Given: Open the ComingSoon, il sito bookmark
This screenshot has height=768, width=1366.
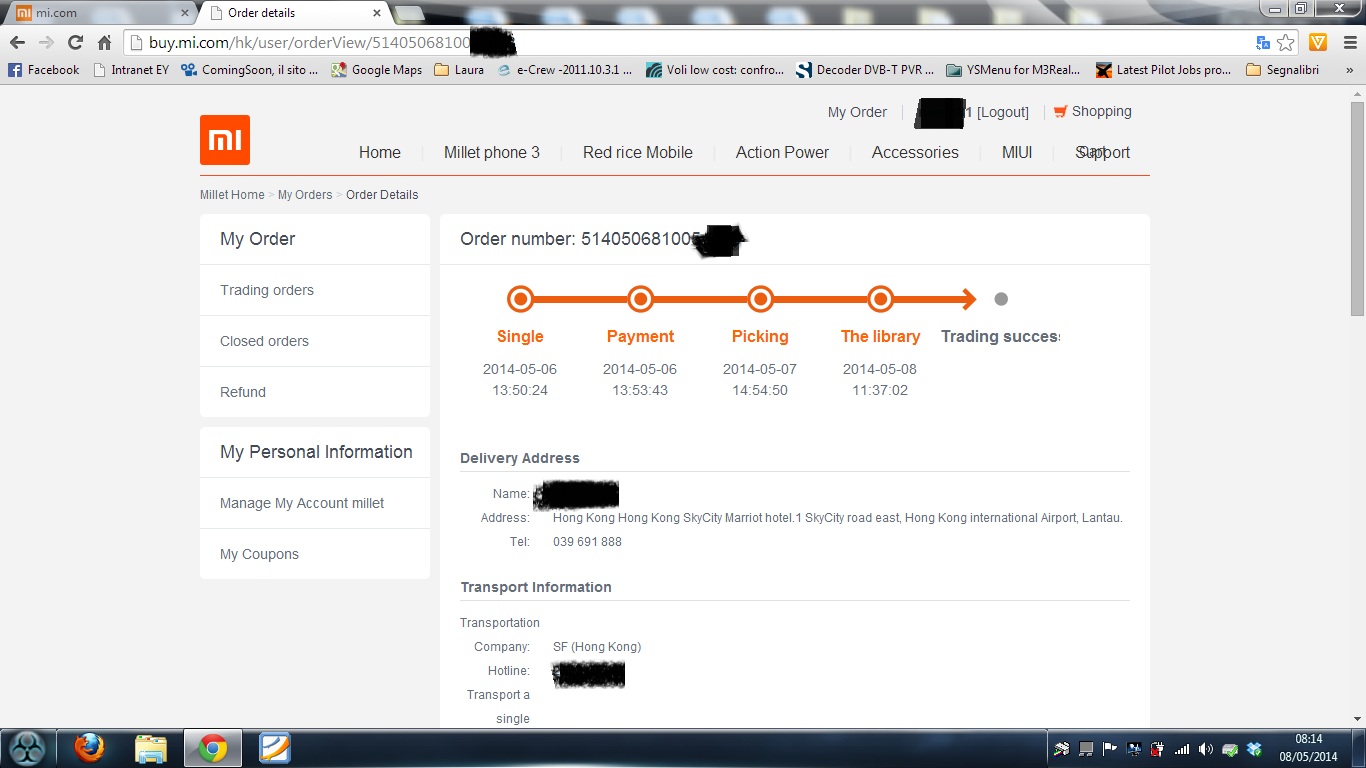Looking at the screenshot, I should click(250, 70).
